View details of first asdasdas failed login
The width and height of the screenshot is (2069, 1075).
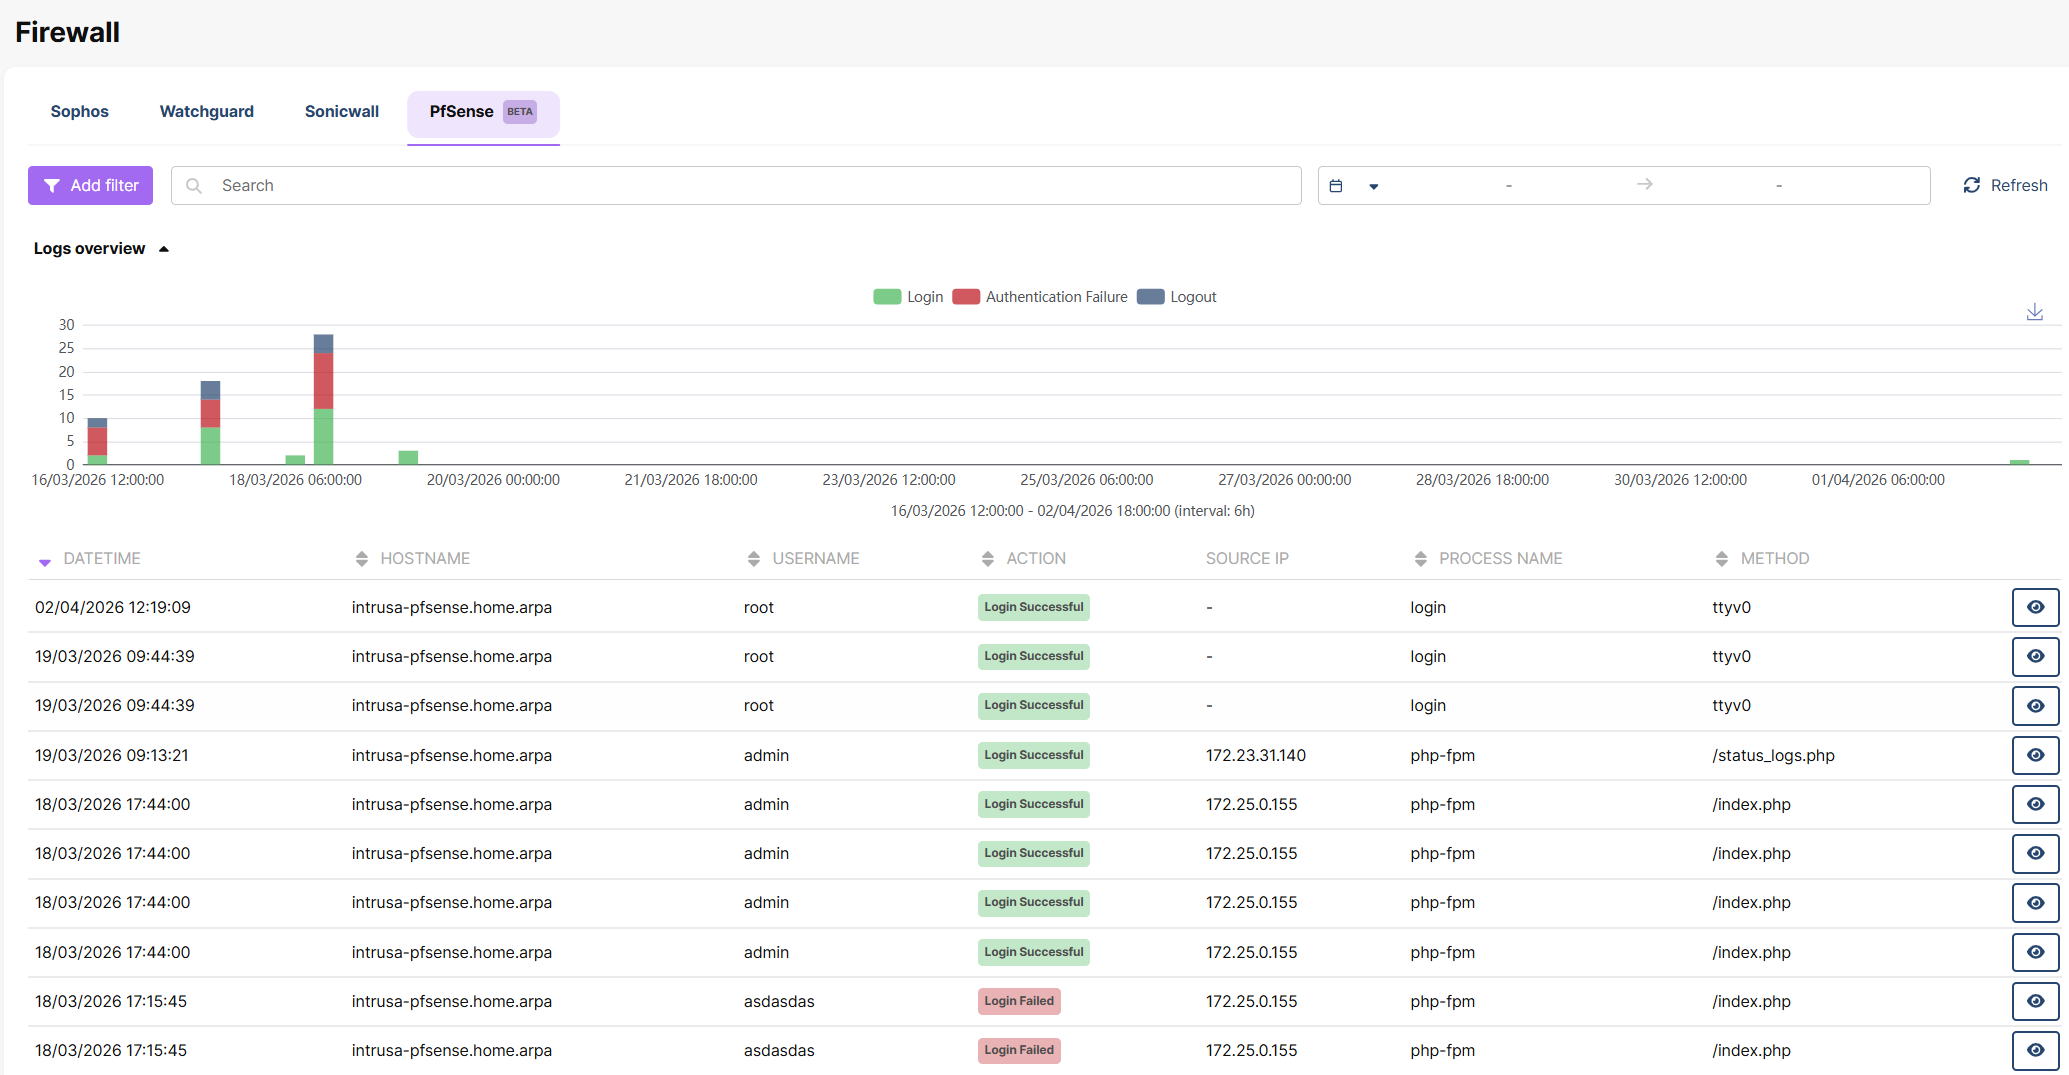[2035, 1001]
